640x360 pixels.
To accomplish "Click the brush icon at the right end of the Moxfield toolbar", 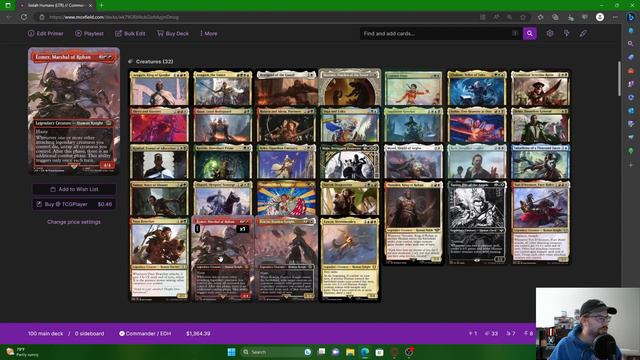I will click(x=583, y=33).
